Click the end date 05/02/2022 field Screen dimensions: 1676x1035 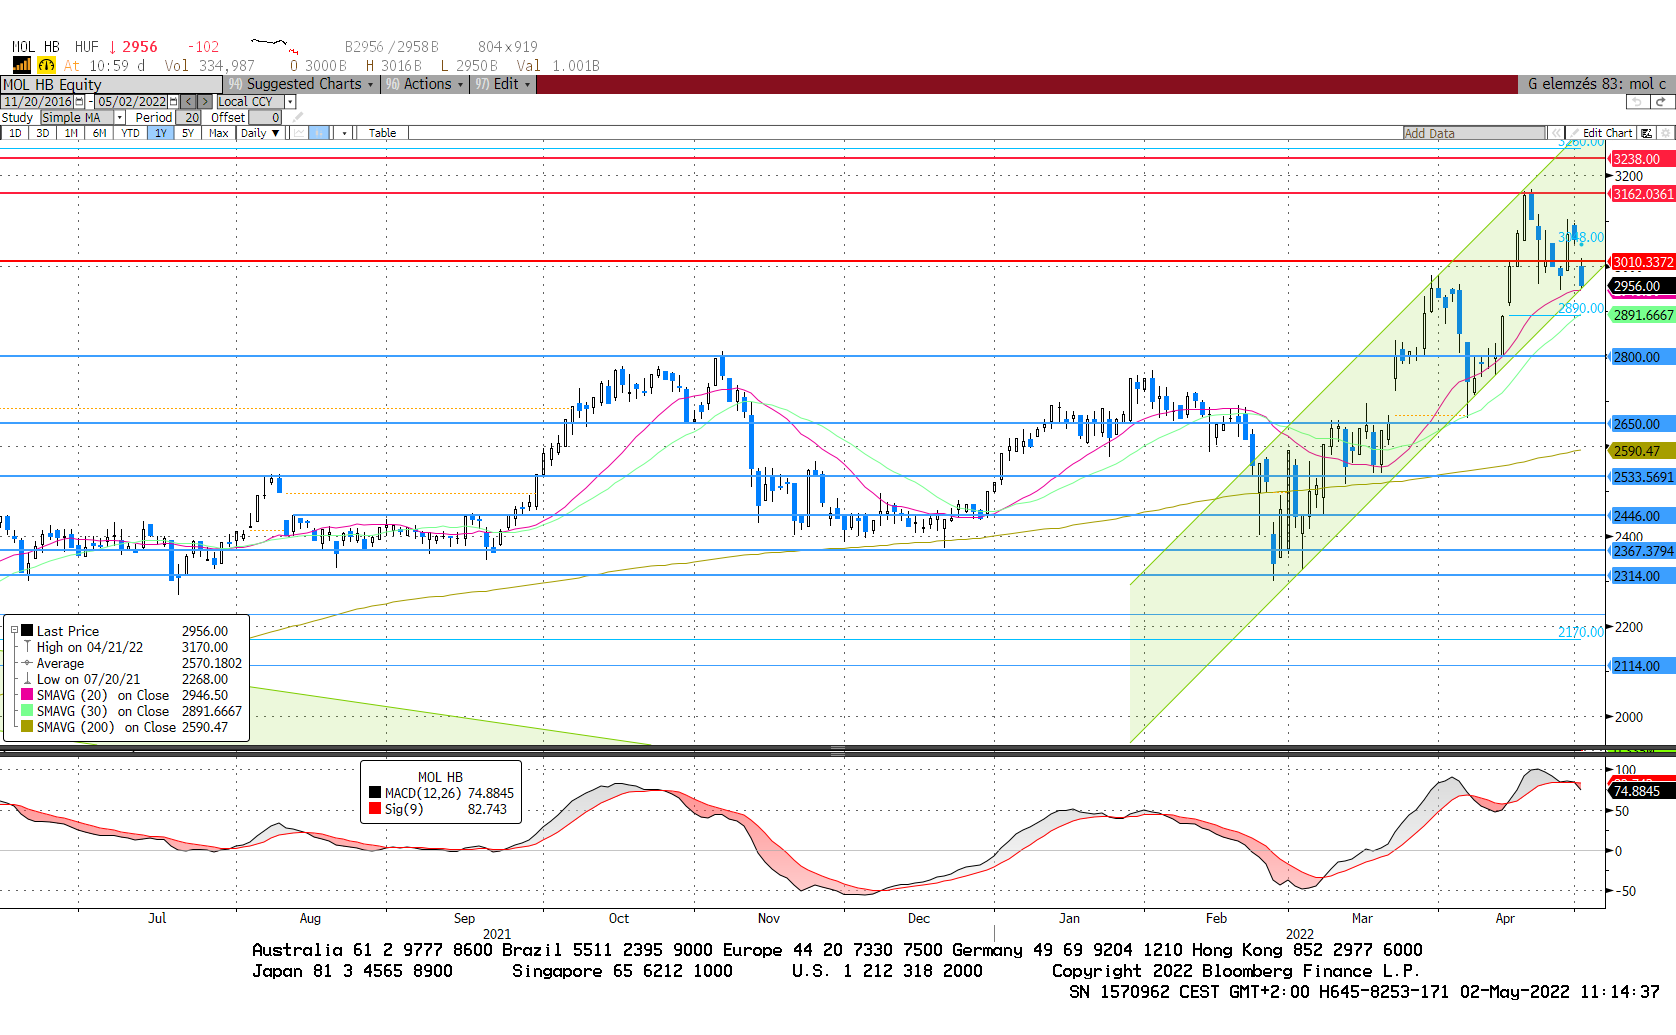click(131, 101)
